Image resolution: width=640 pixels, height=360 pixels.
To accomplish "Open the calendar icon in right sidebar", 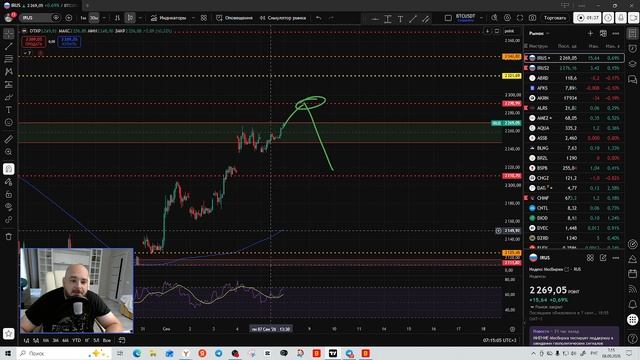I will click(x=633, y=273).
